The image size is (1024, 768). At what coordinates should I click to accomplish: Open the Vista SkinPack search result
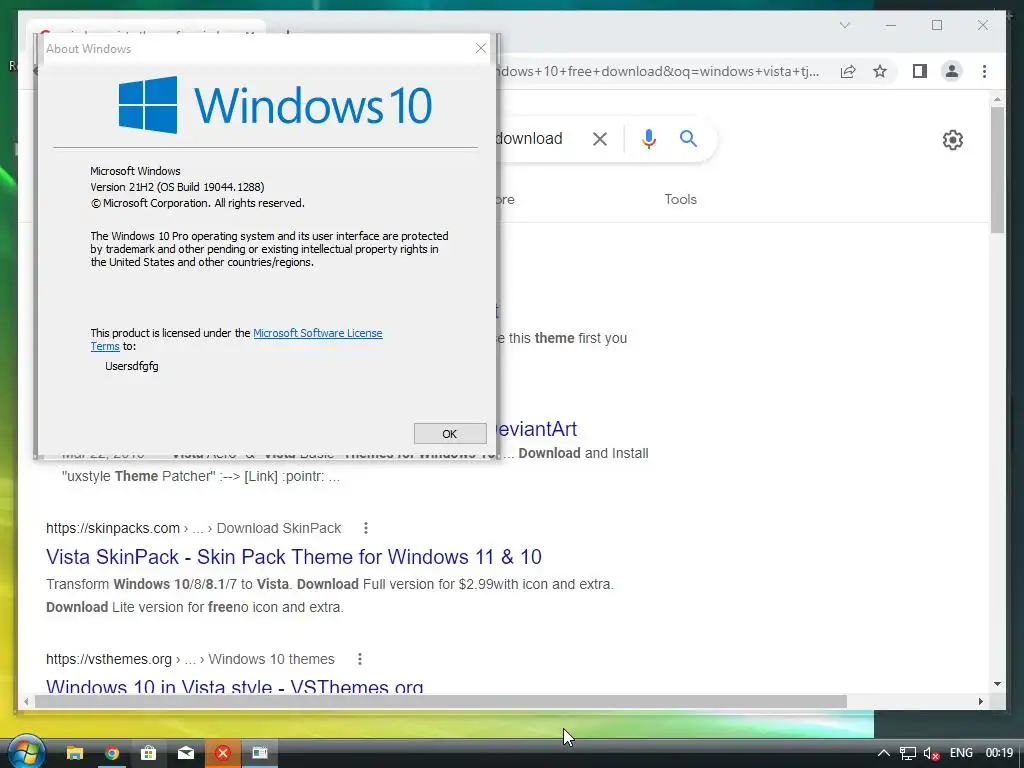(294, 556)
